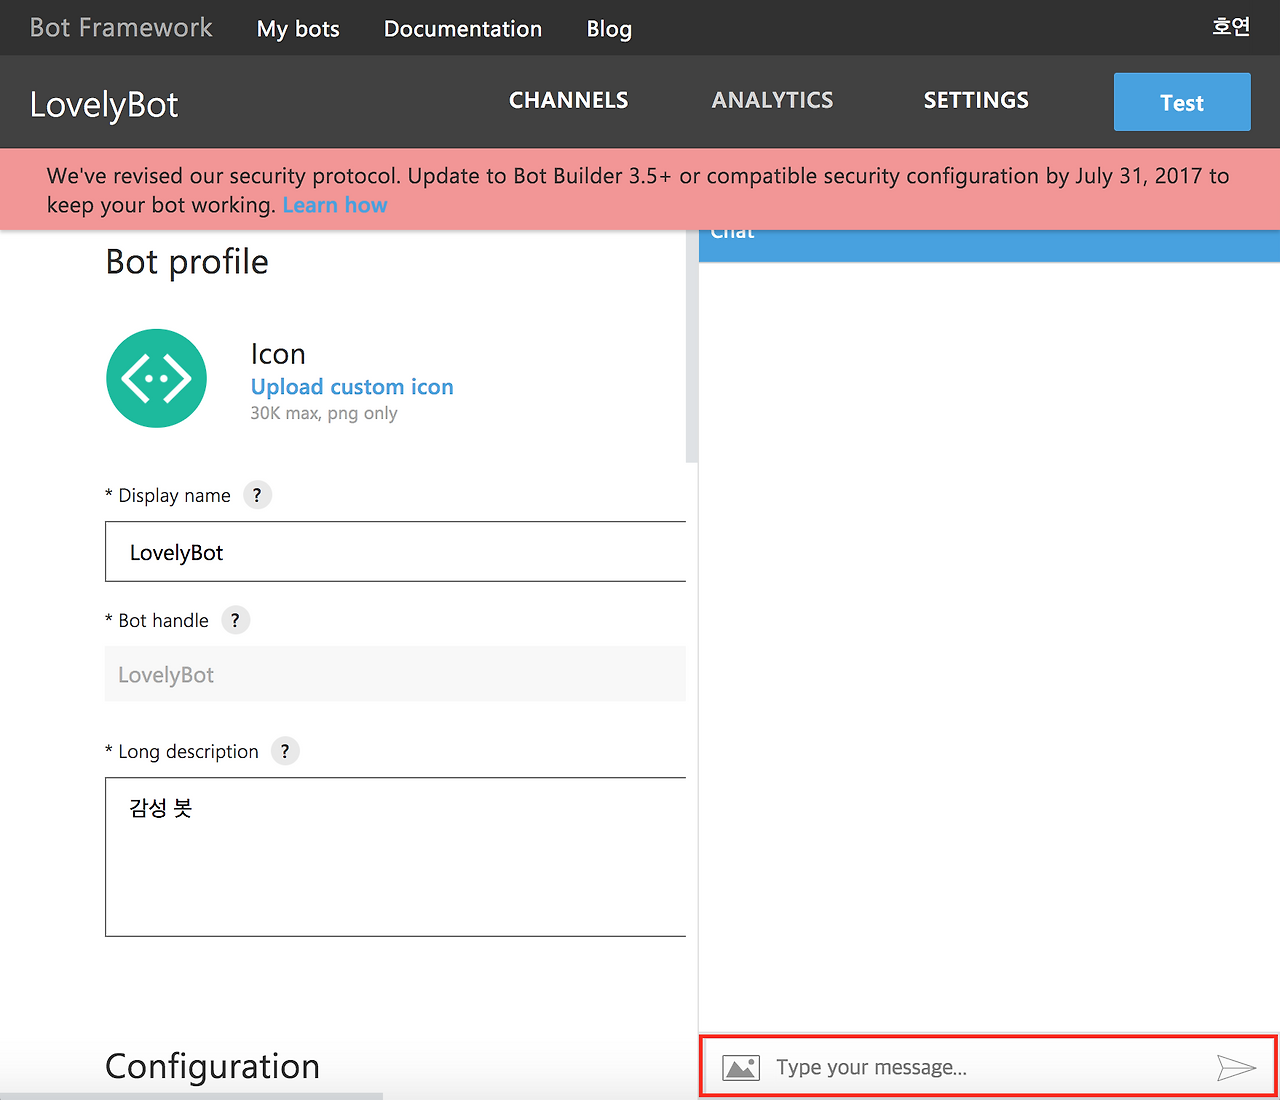Attach an image in the chat box
The width and height of the screenshot is (1280, 1100).
point(741,1068)
